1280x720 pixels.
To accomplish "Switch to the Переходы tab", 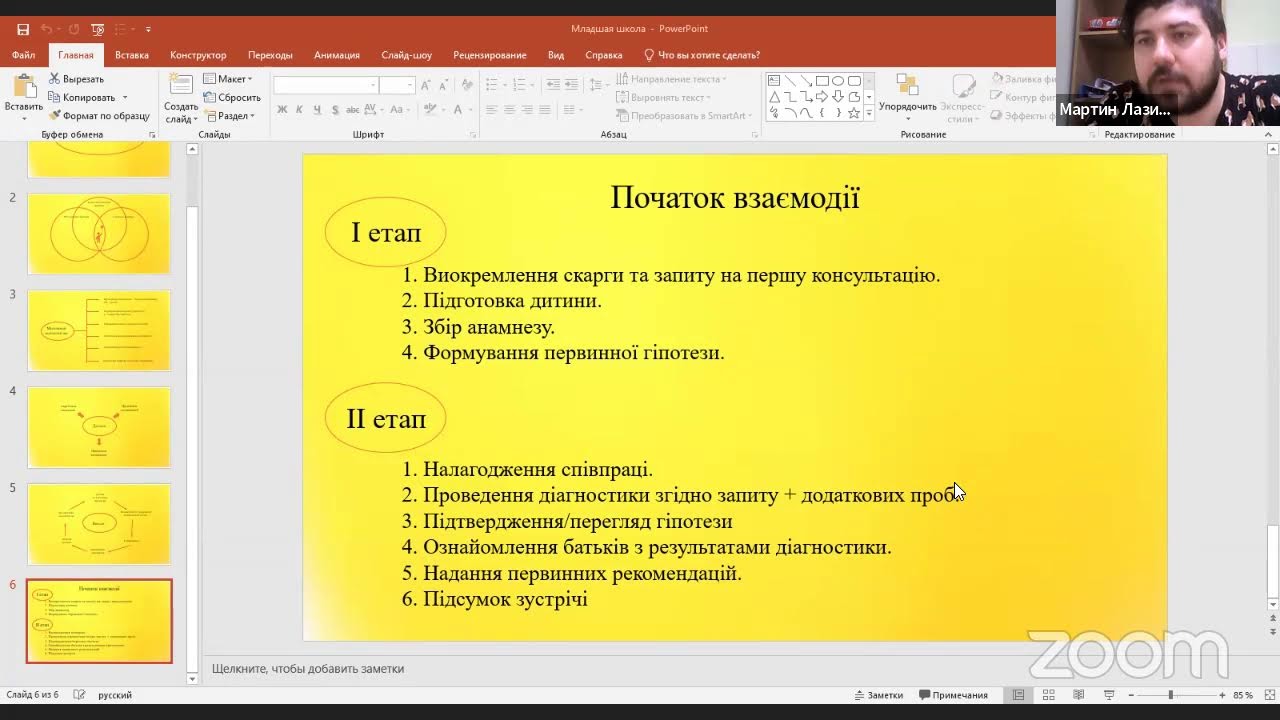I will tap(270, 55).
